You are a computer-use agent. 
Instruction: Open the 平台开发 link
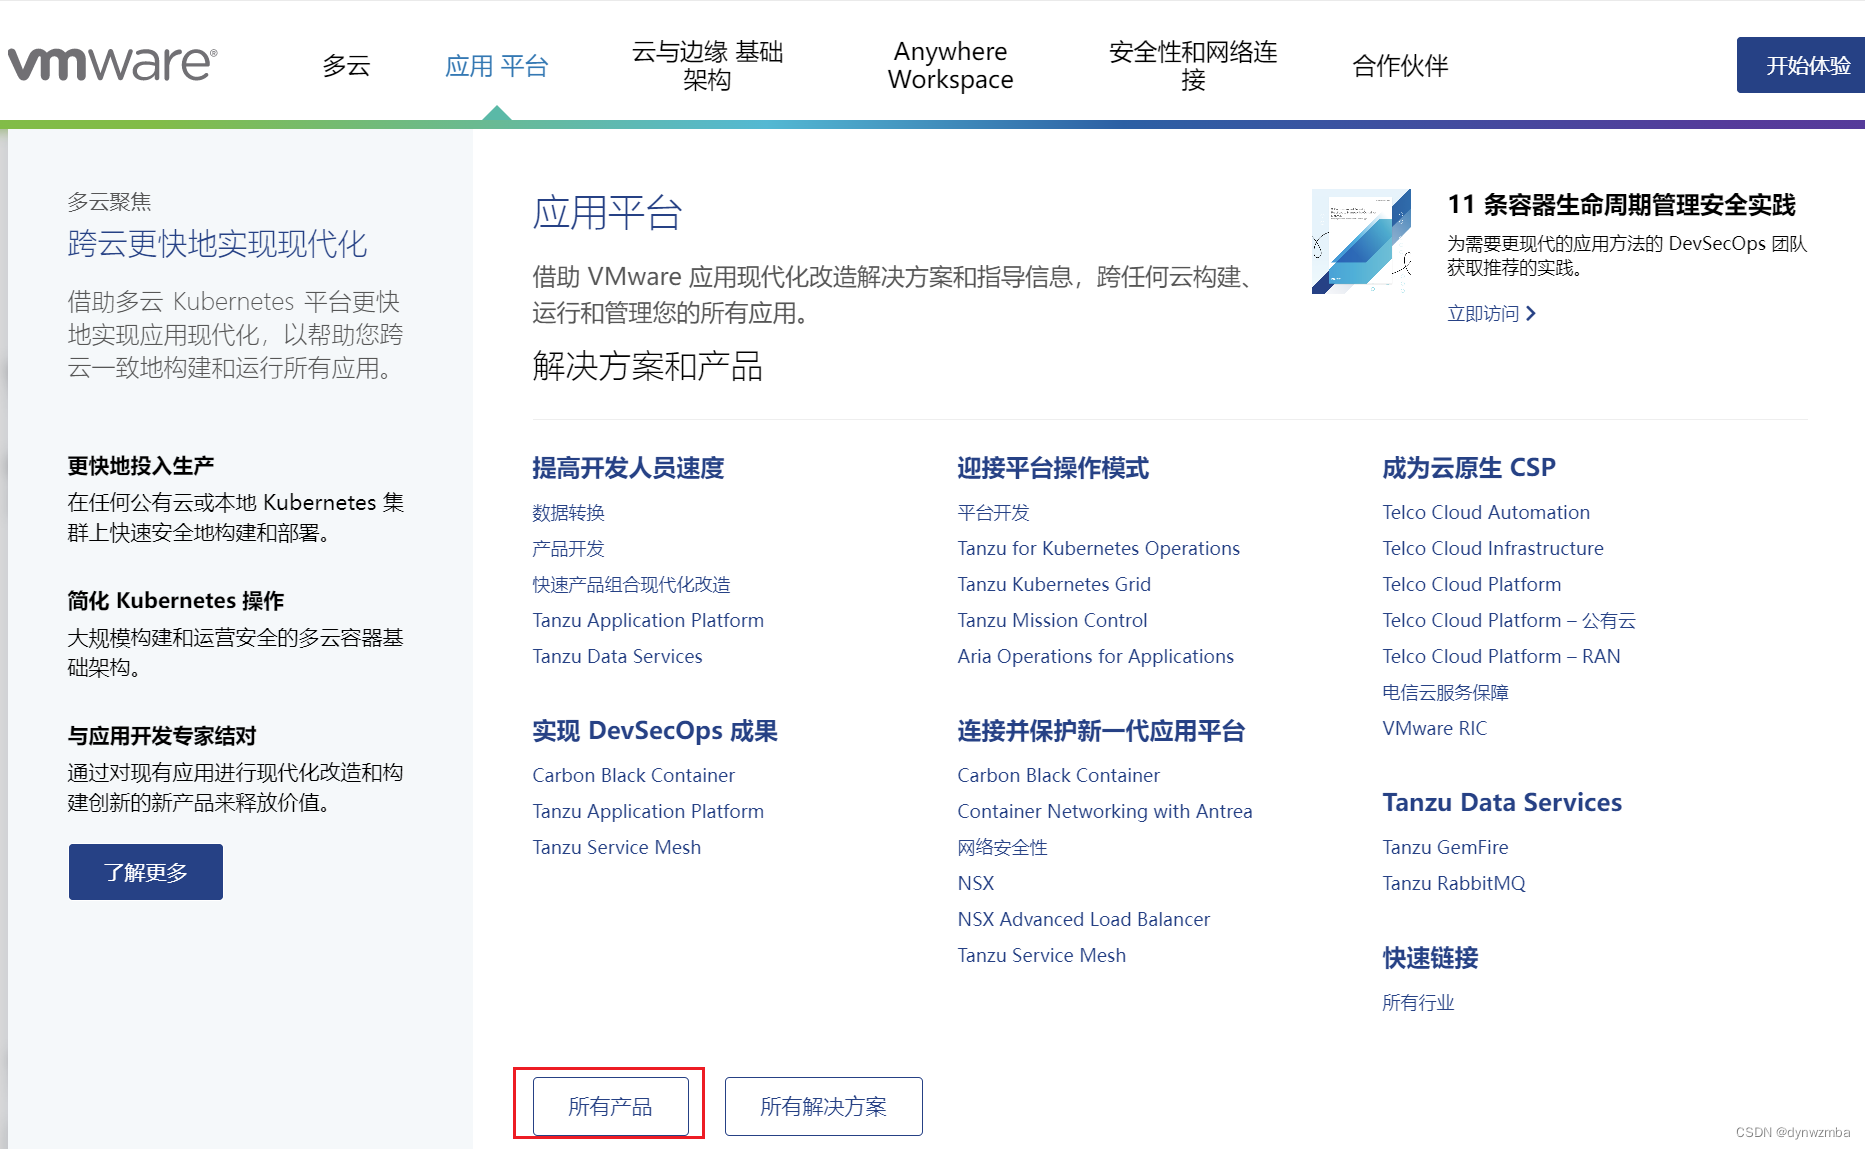click(993, 513)
